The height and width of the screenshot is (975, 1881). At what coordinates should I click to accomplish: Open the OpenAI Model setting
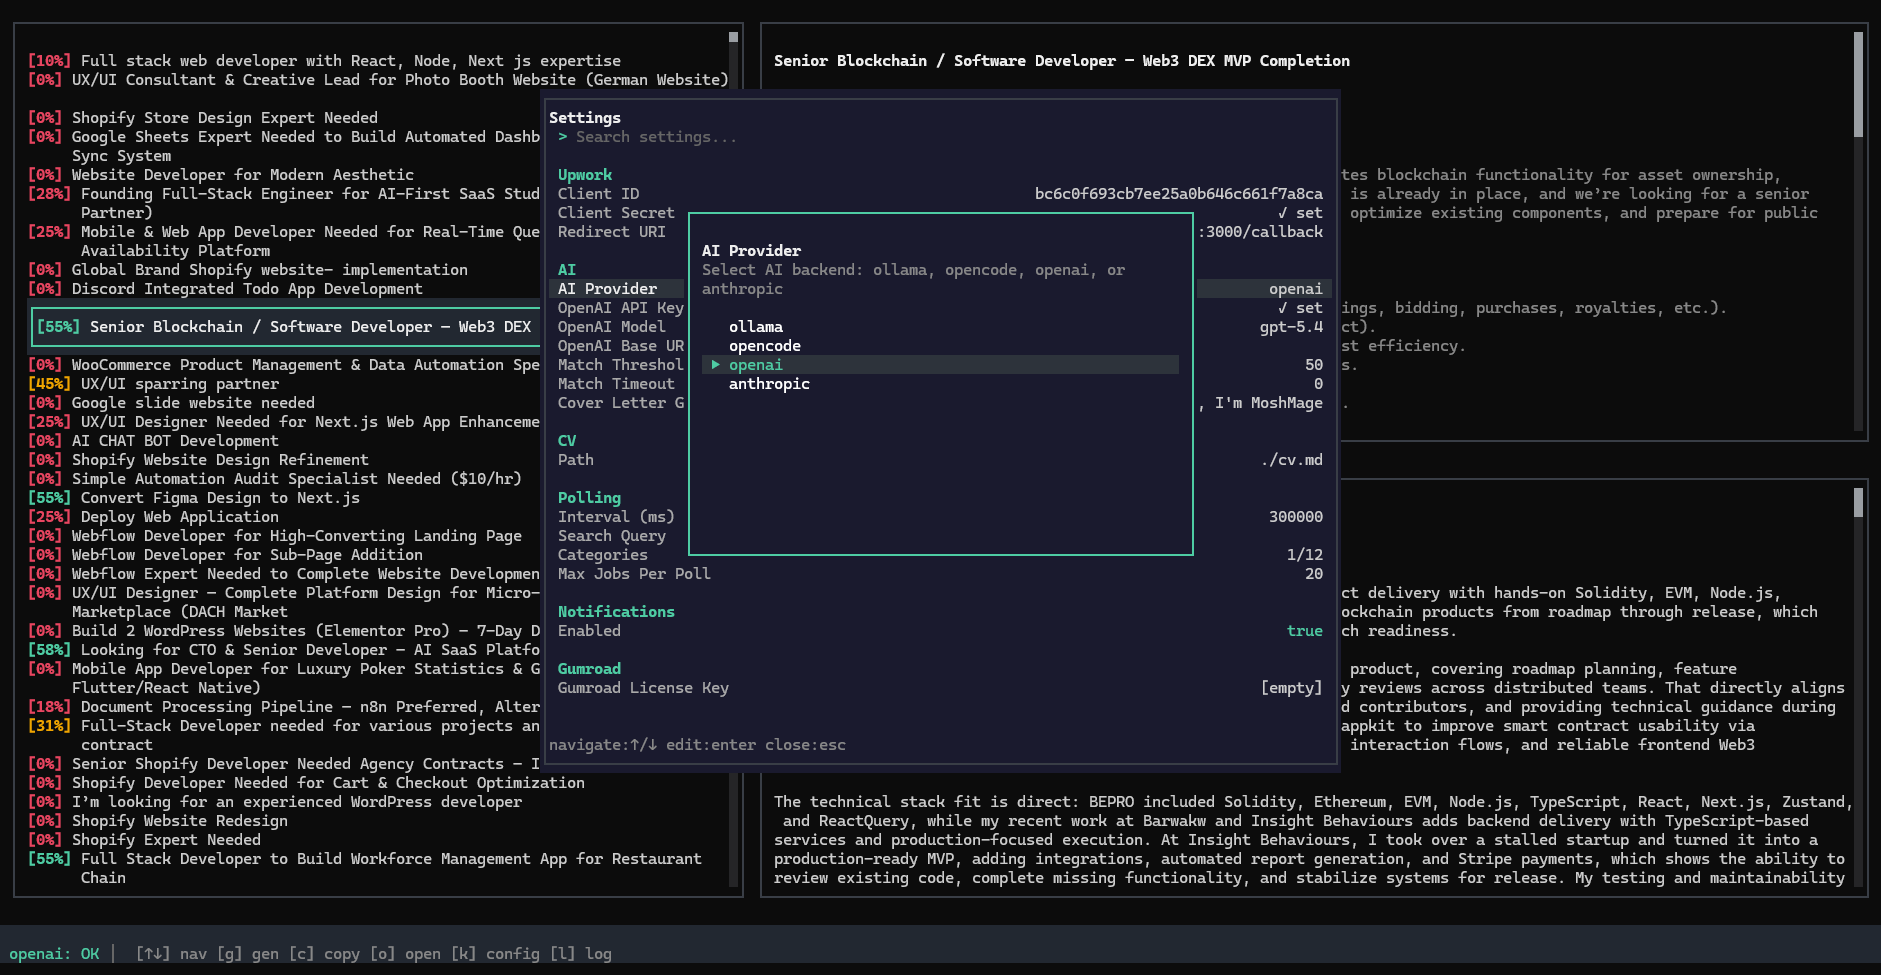pyautogui.click(x=611, y=327)
